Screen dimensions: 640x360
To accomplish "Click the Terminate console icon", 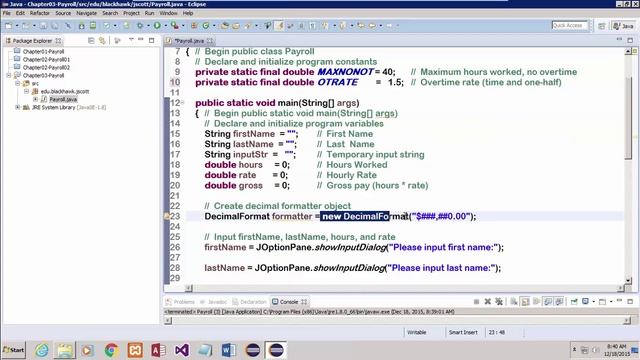I will 476,302.
